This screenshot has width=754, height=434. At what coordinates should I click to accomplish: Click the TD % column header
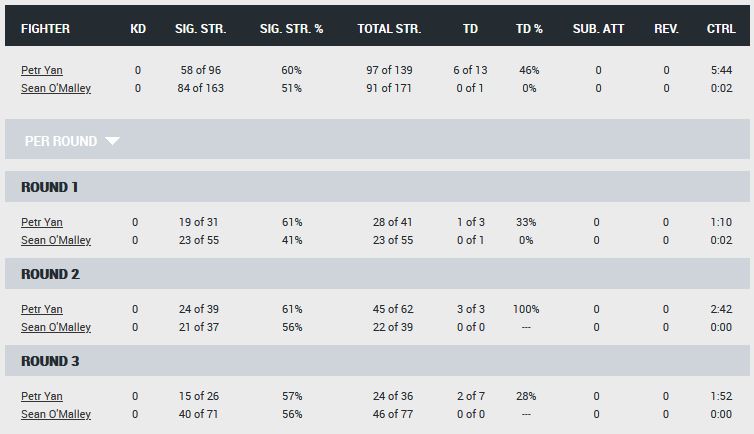529,29
